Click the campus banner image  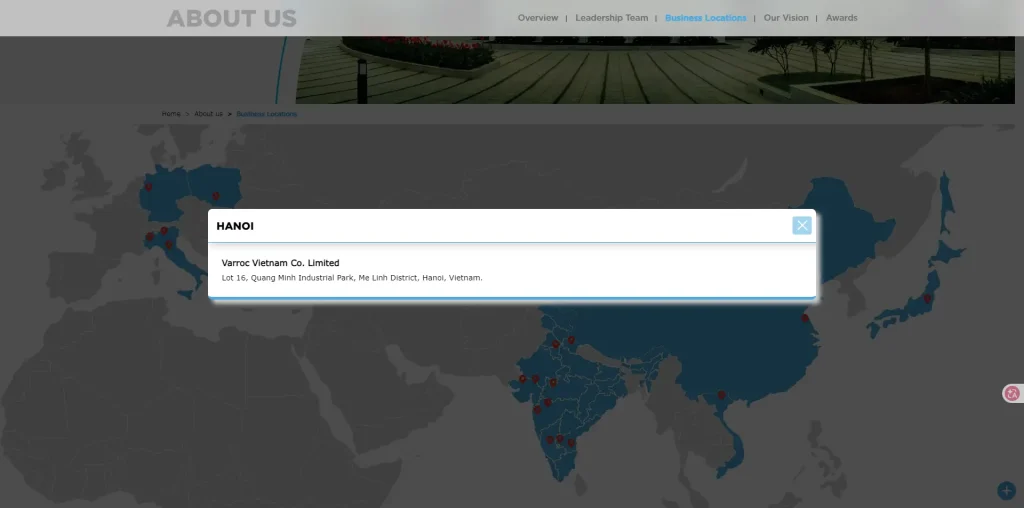(655, 70)
